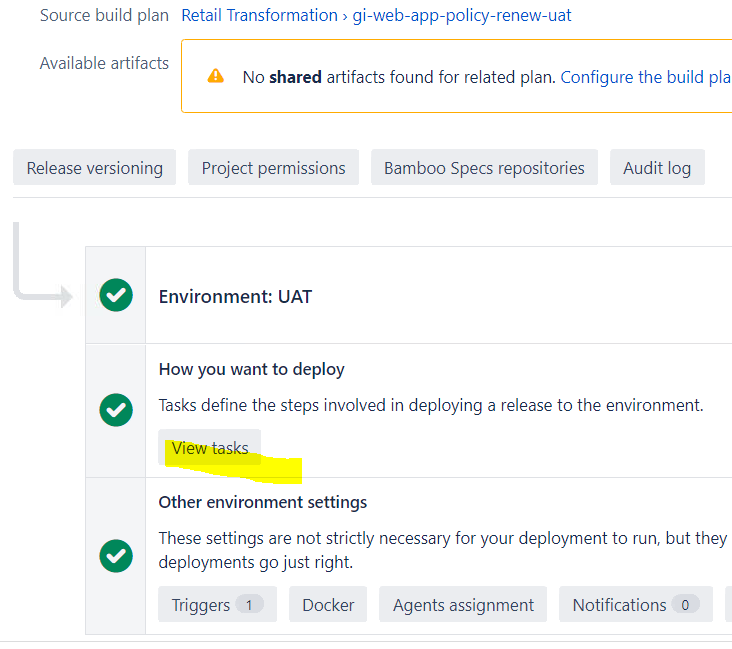Click the green checkmark beside Other environment settings
The height and width of the screenshot is (649, 732).
pos(116,555)
